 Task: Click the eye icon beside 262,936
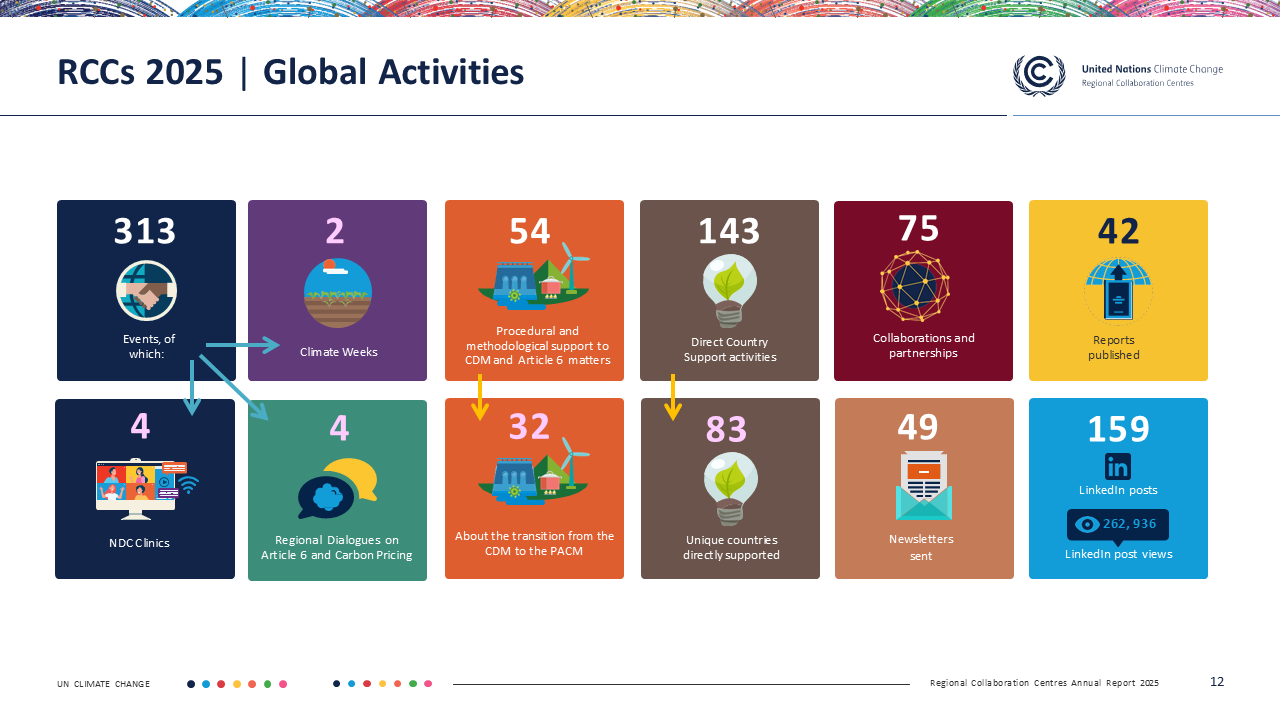pyautogui.click(x=1087, y=524)
